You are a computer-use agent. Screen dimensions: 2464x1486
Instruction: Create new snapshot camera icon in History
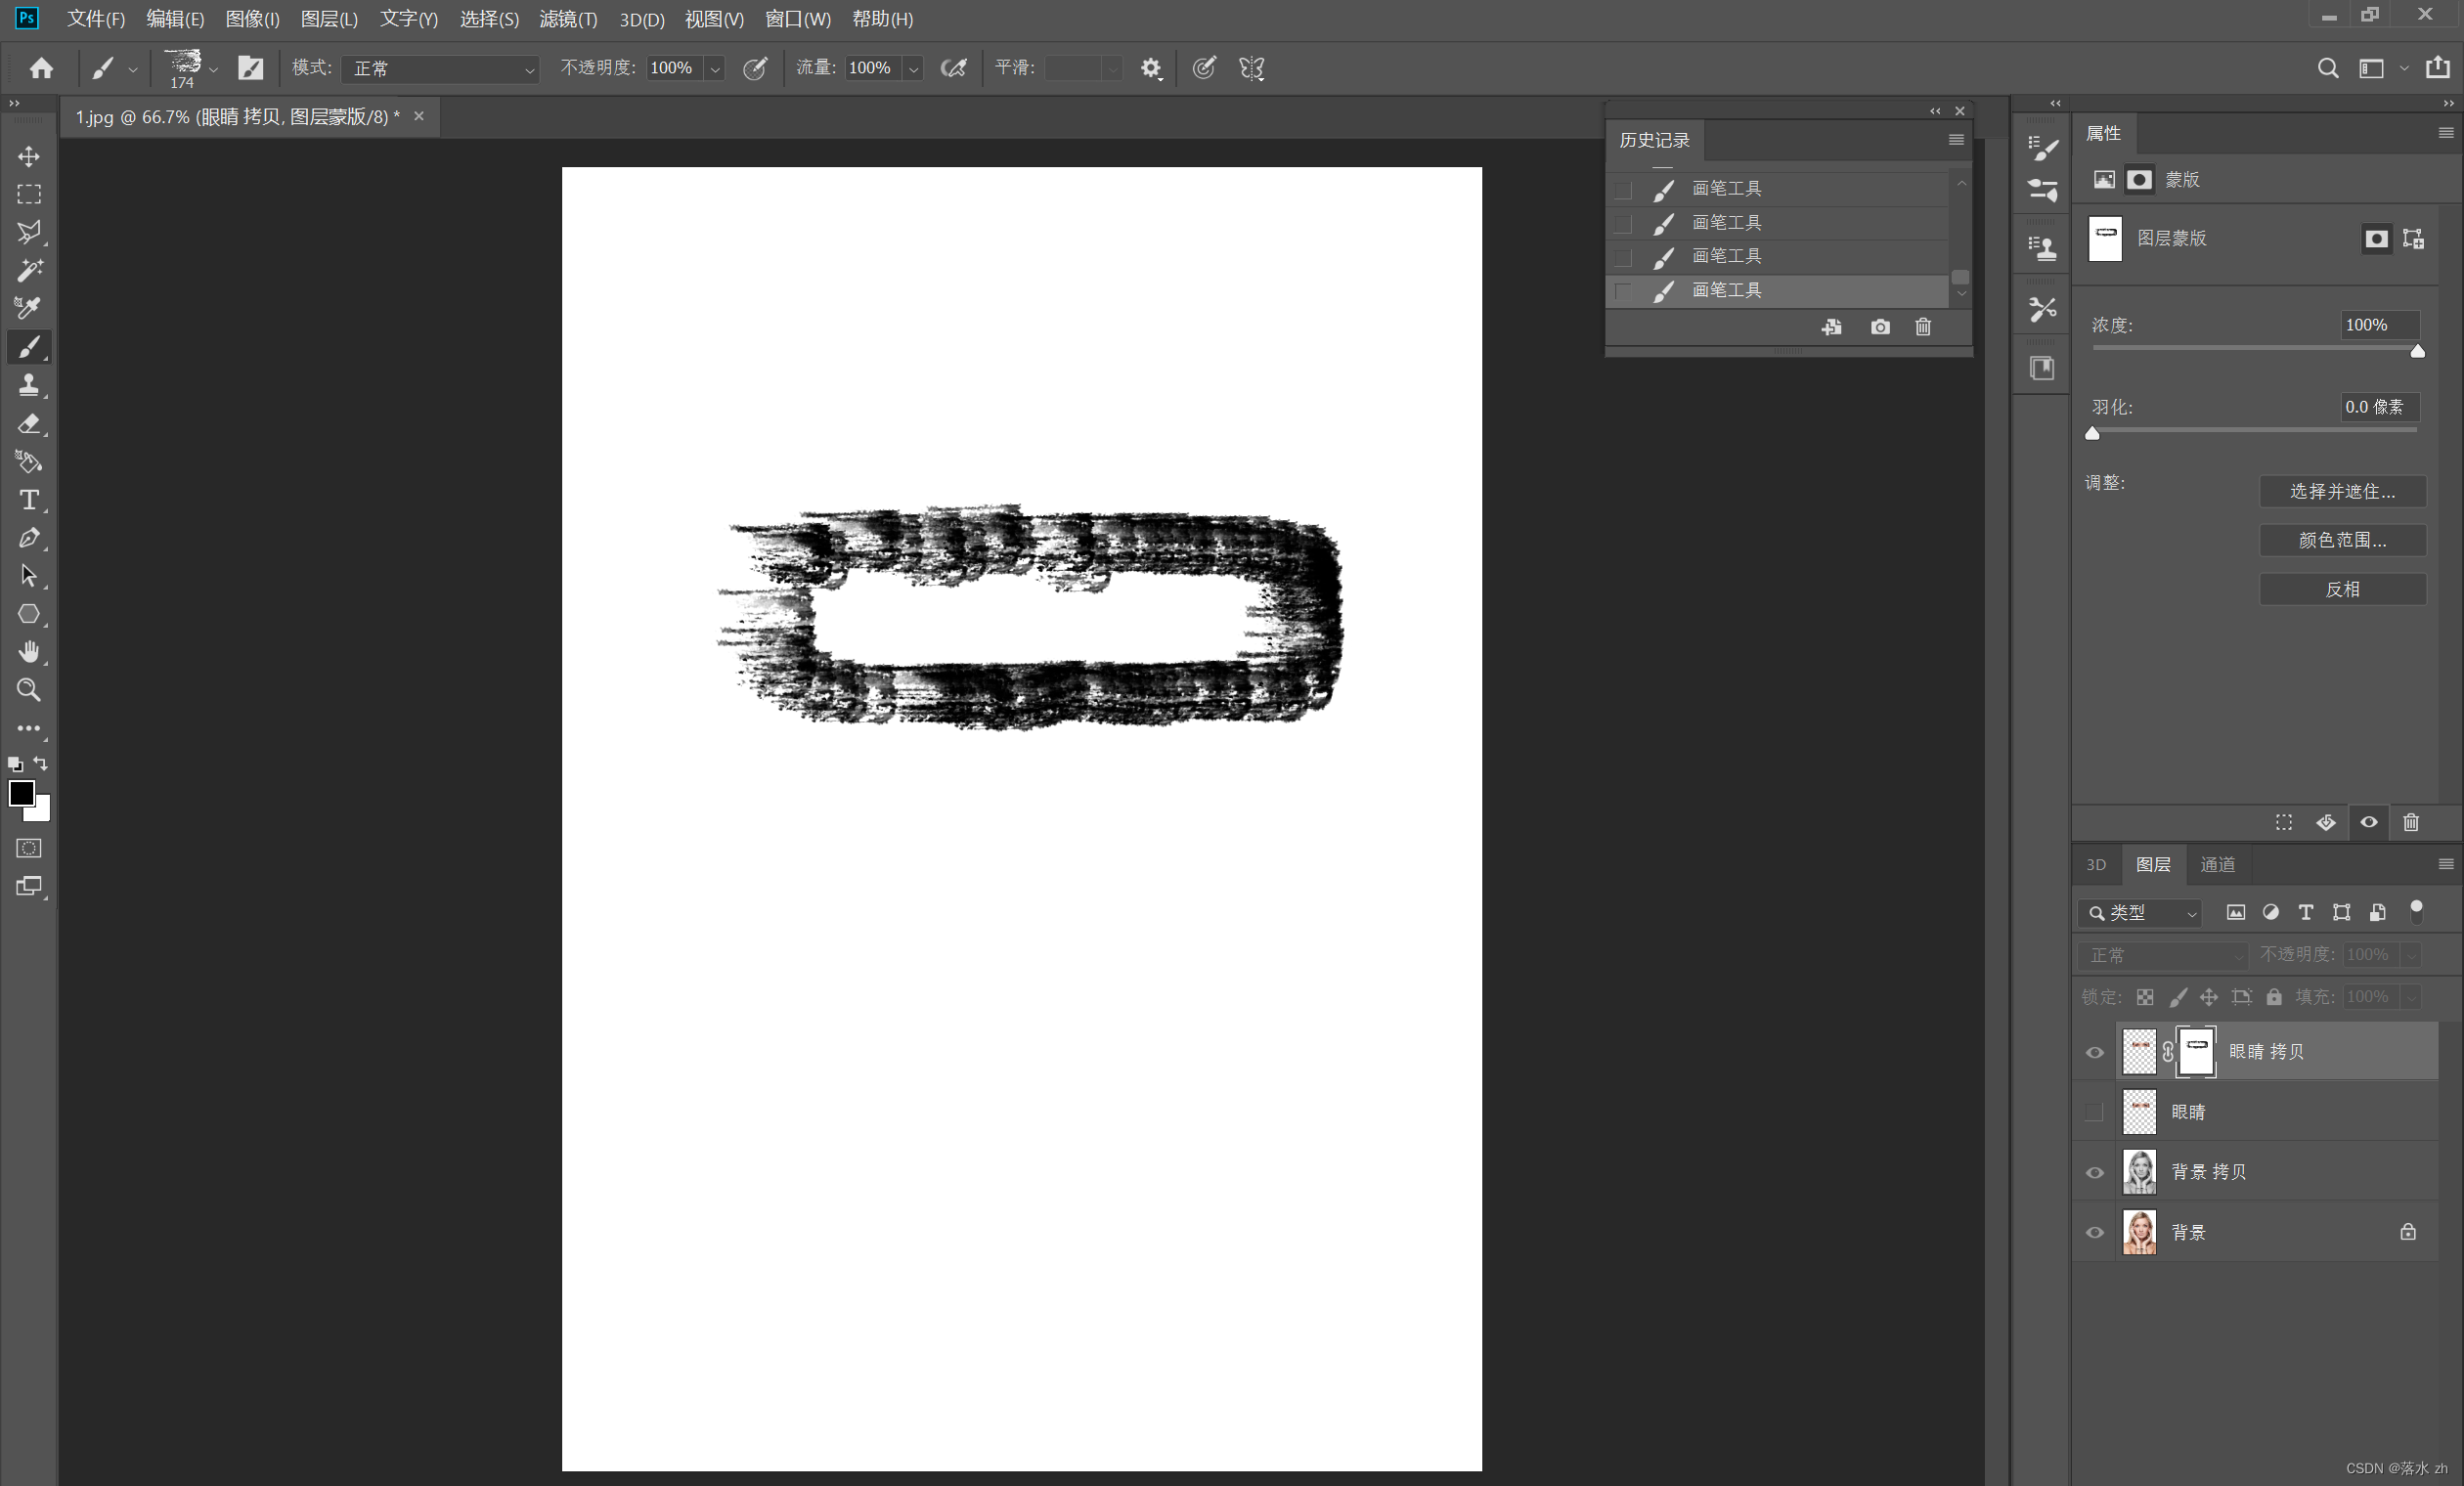(x=1880, y=327)
